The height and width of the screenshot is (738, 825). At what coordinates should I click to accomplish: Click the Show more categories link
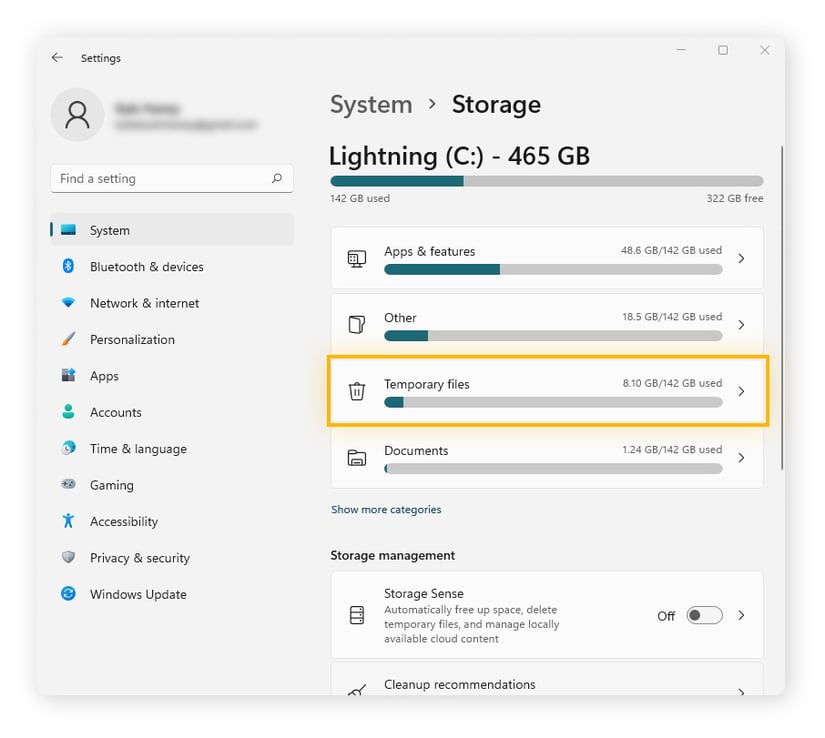(386, 510)
